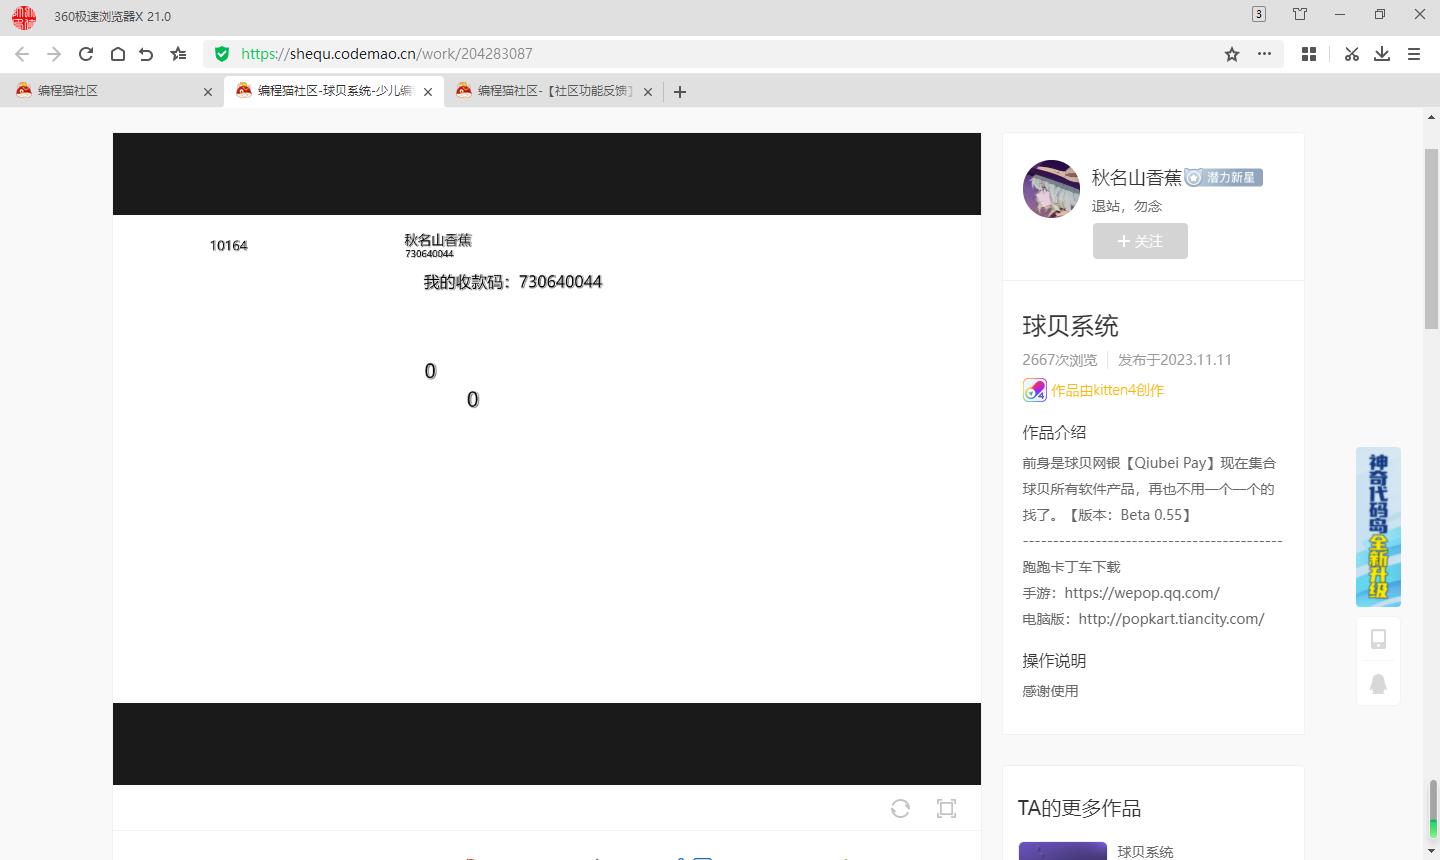The image size is (1440, 860).
Task: Click the 潜力新星 badge
Action: click(1224, 178)
